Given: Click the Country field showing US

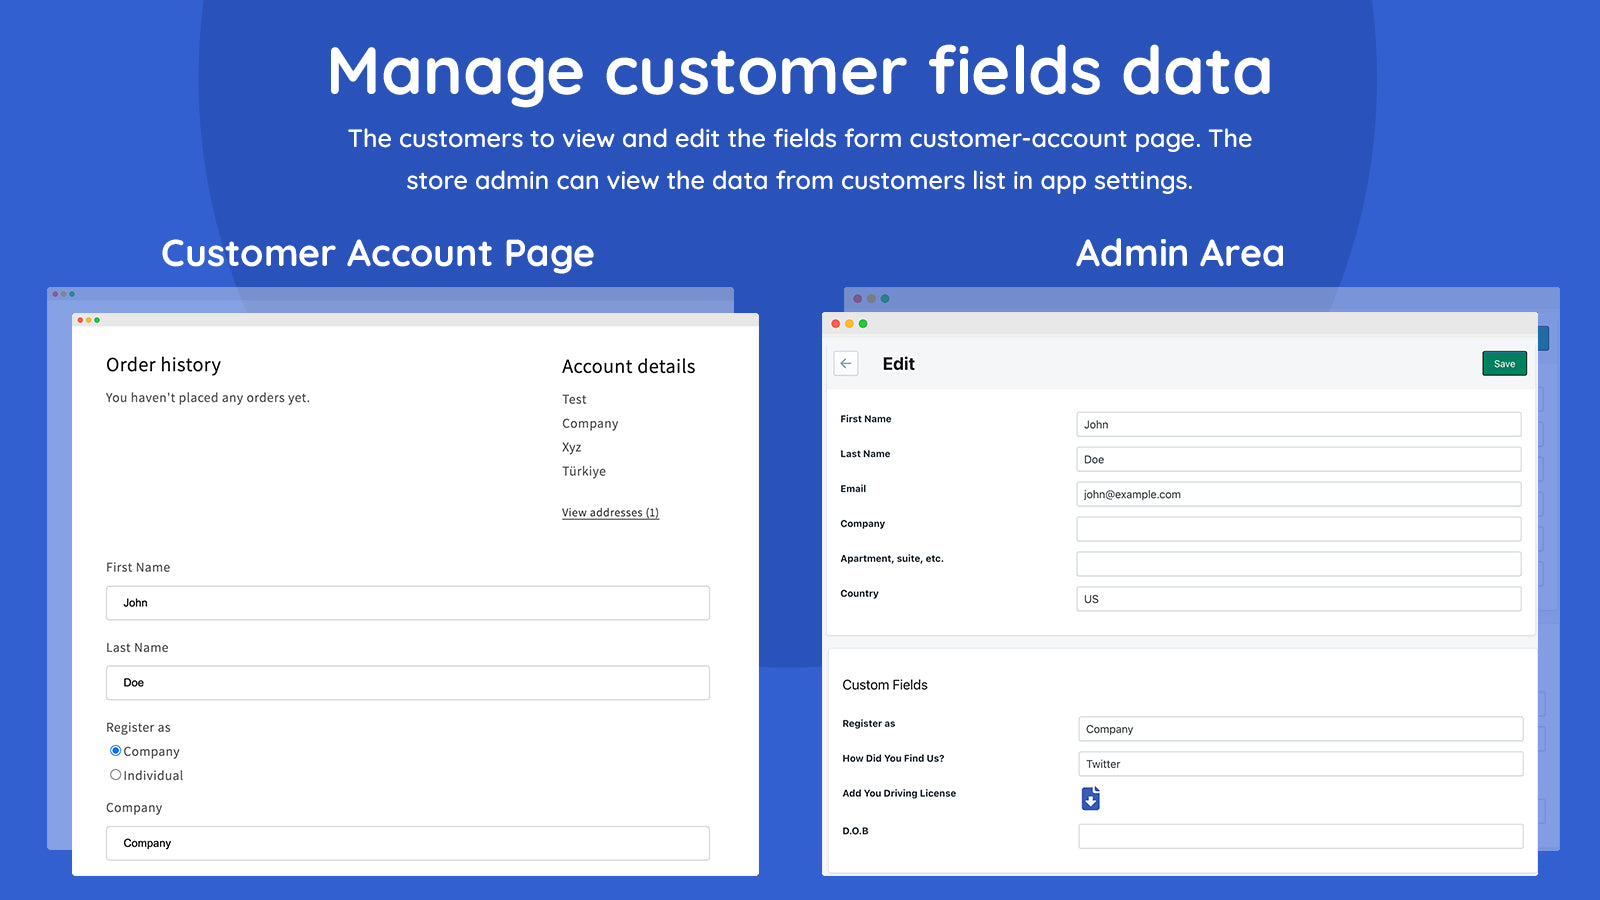Looking at the screenshot, I should pos(1299,599).
